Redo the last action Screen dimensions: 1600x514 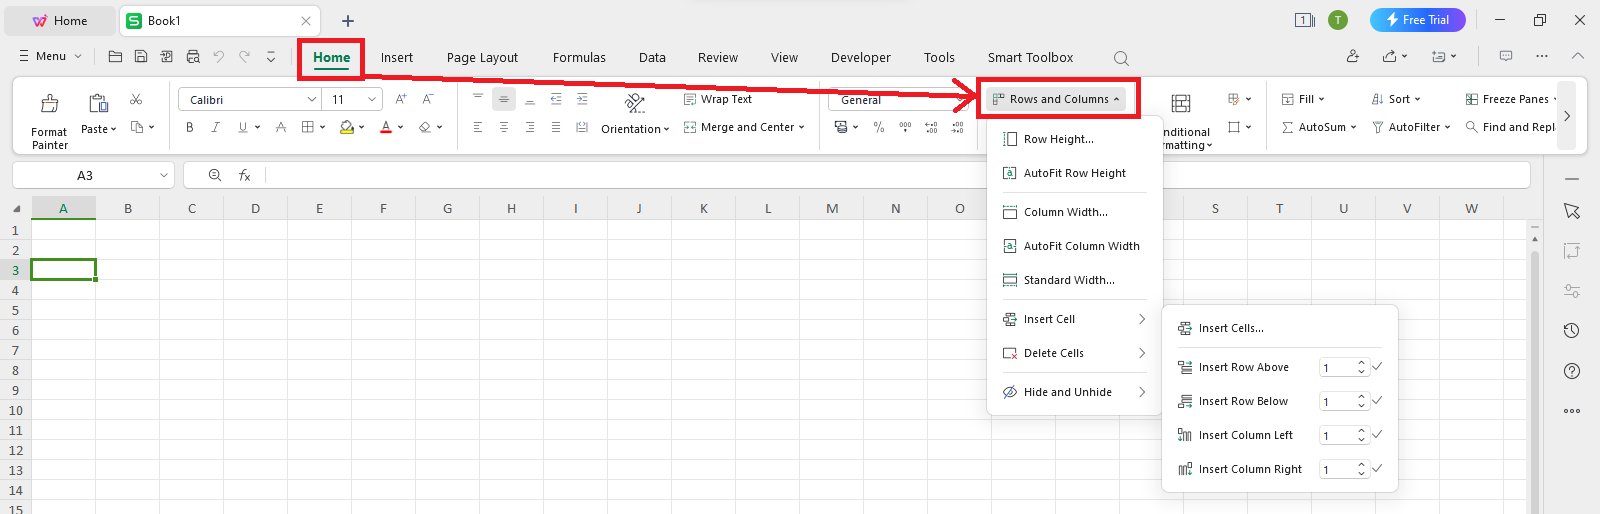245,56
